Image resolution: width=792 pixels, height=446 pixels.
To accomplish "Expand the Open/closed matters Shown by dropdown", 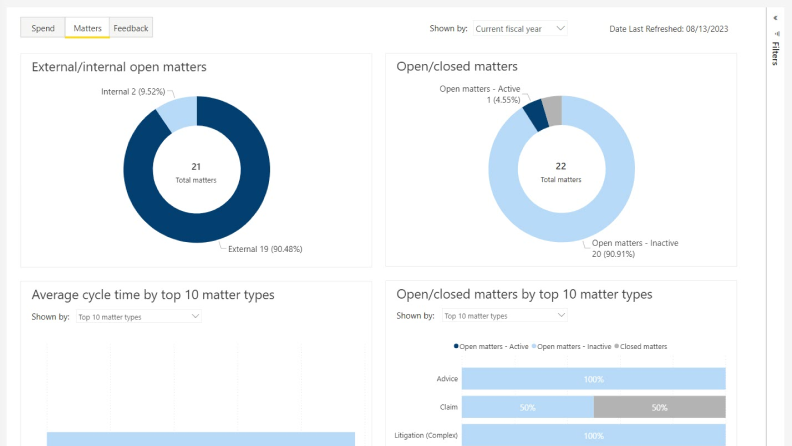I will (504, 316).
